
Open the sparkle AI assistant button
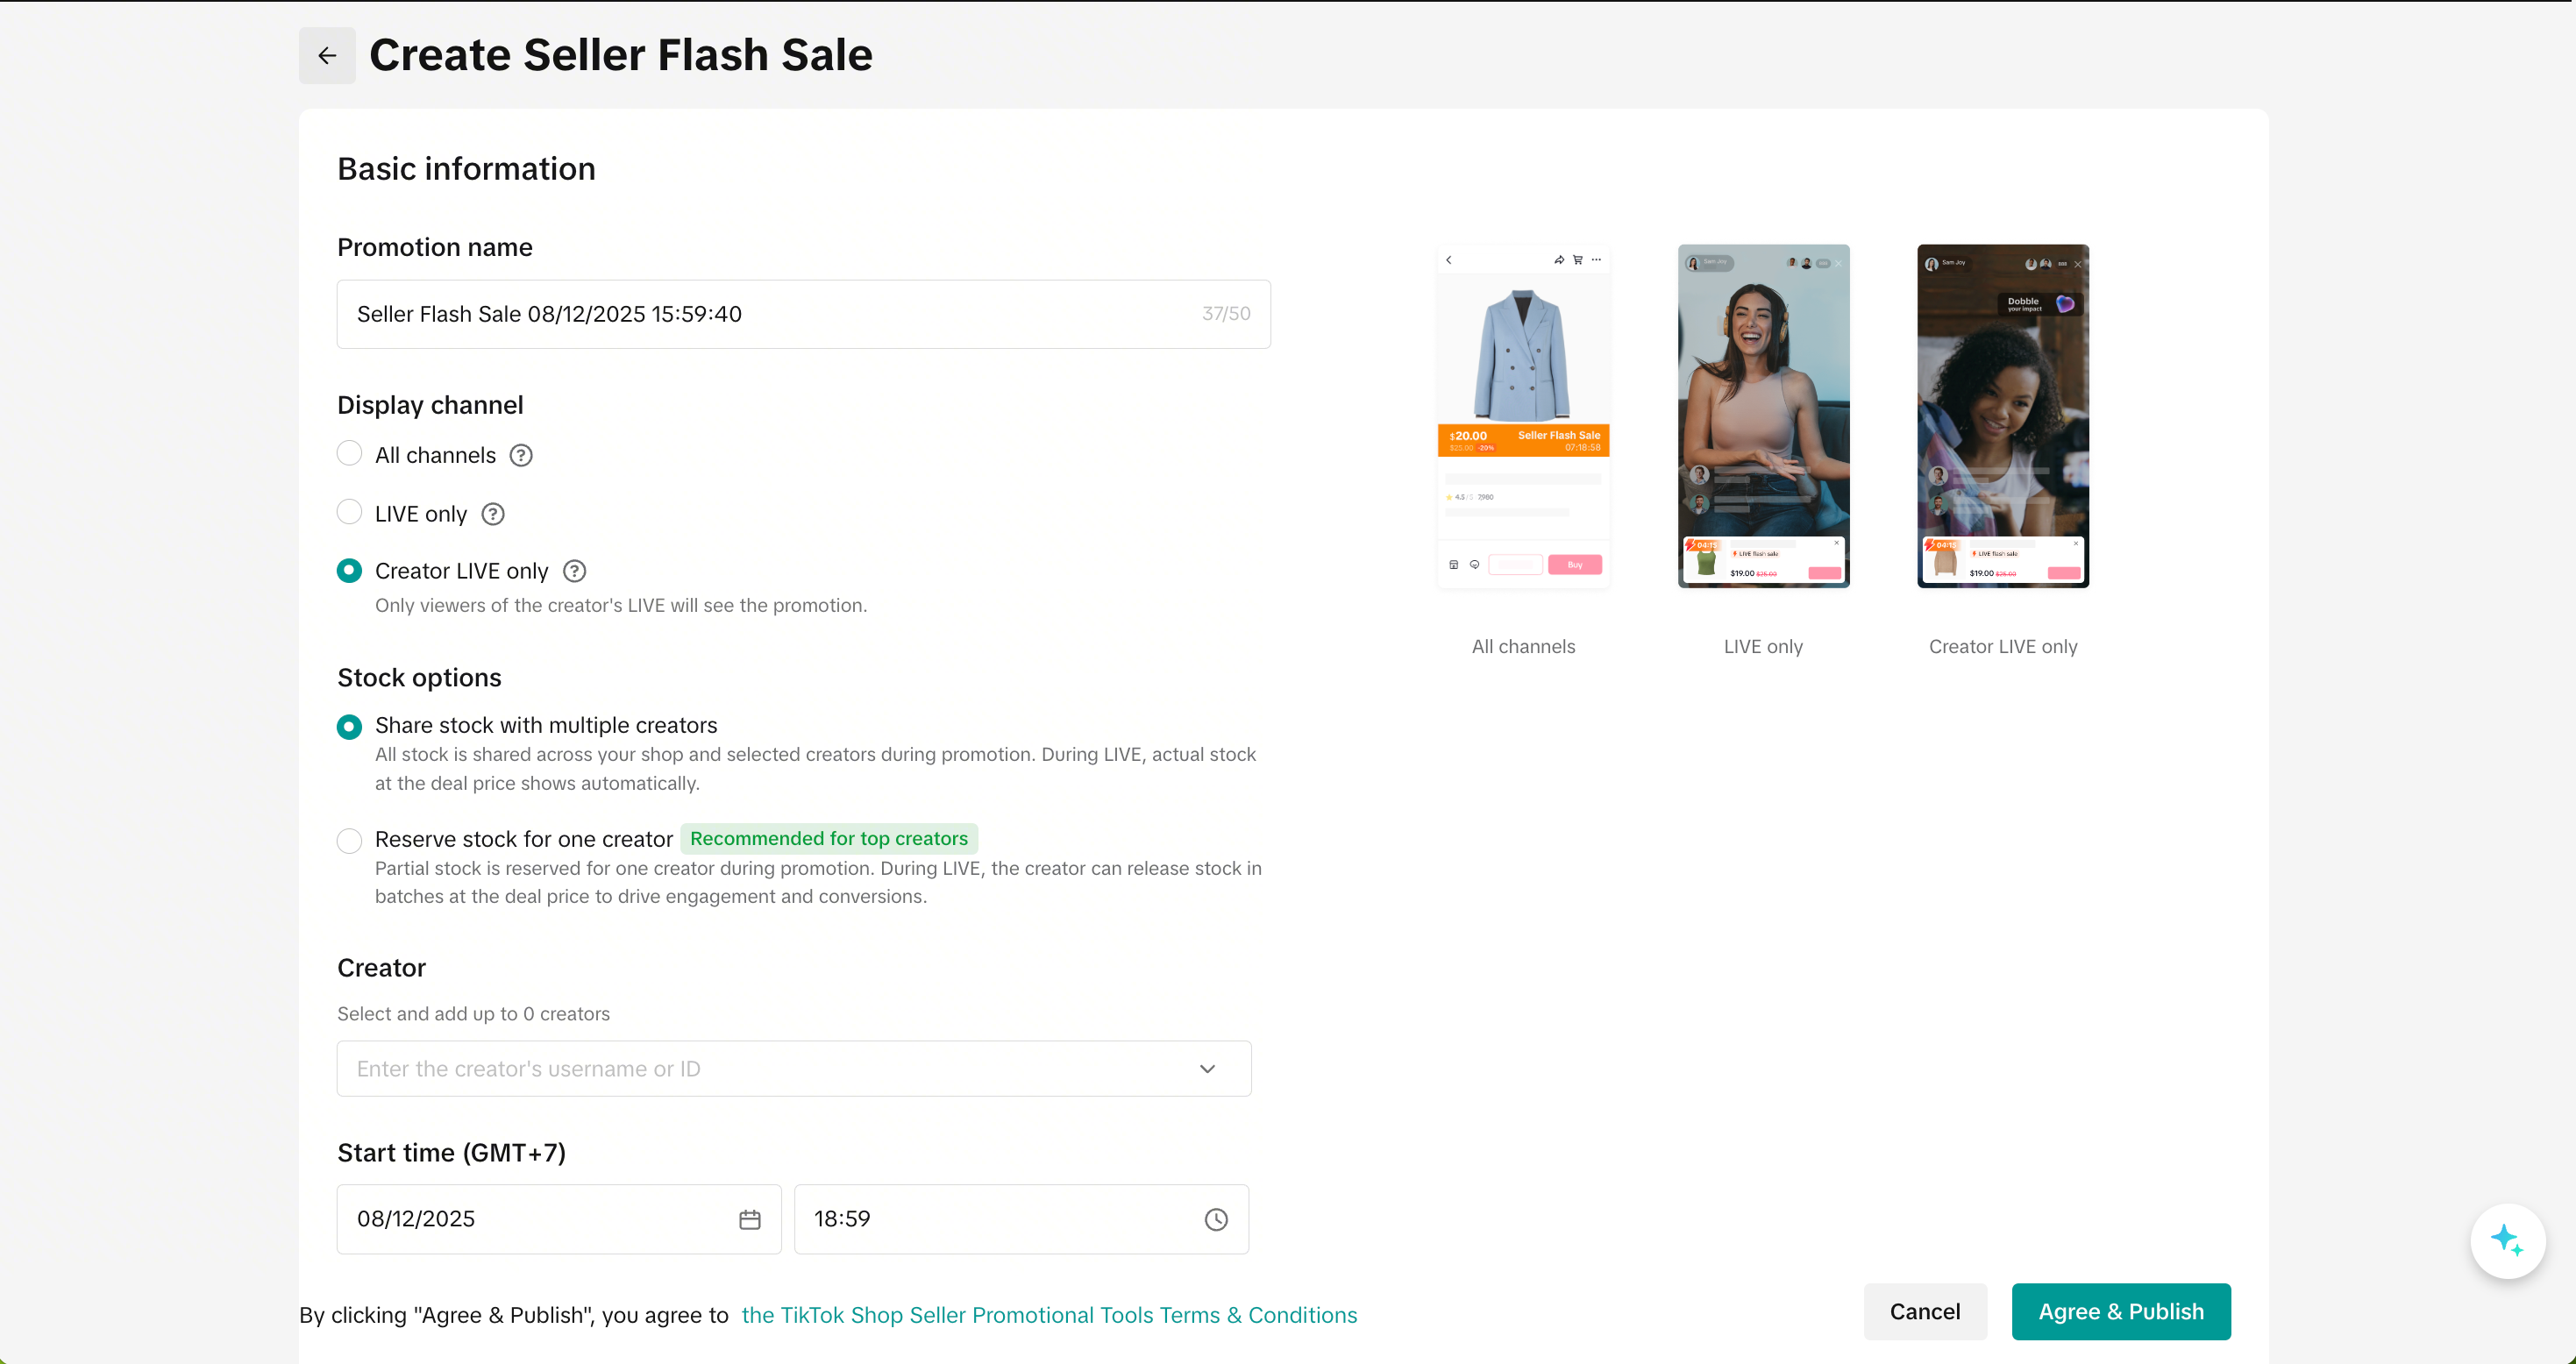click(2506, 1240)
